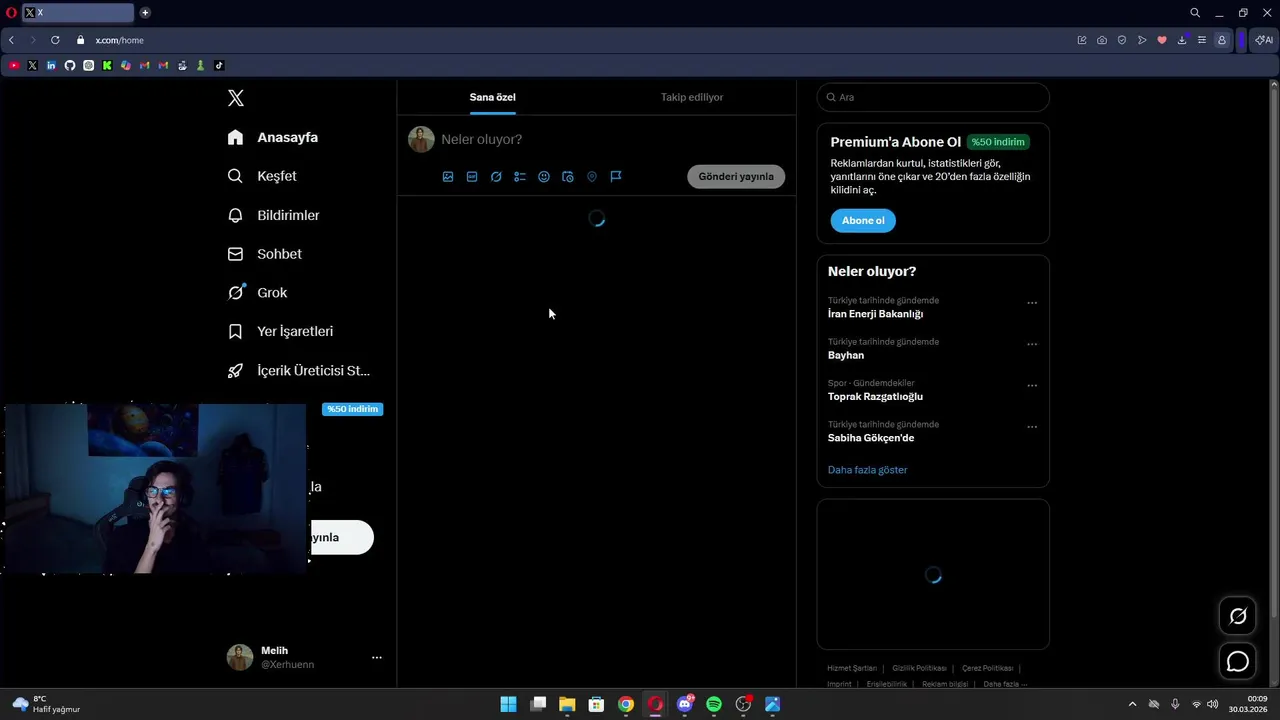Open the floating chat bubble button
The width and height of the screenshot is (1280, 720).
coord(1238,662)
